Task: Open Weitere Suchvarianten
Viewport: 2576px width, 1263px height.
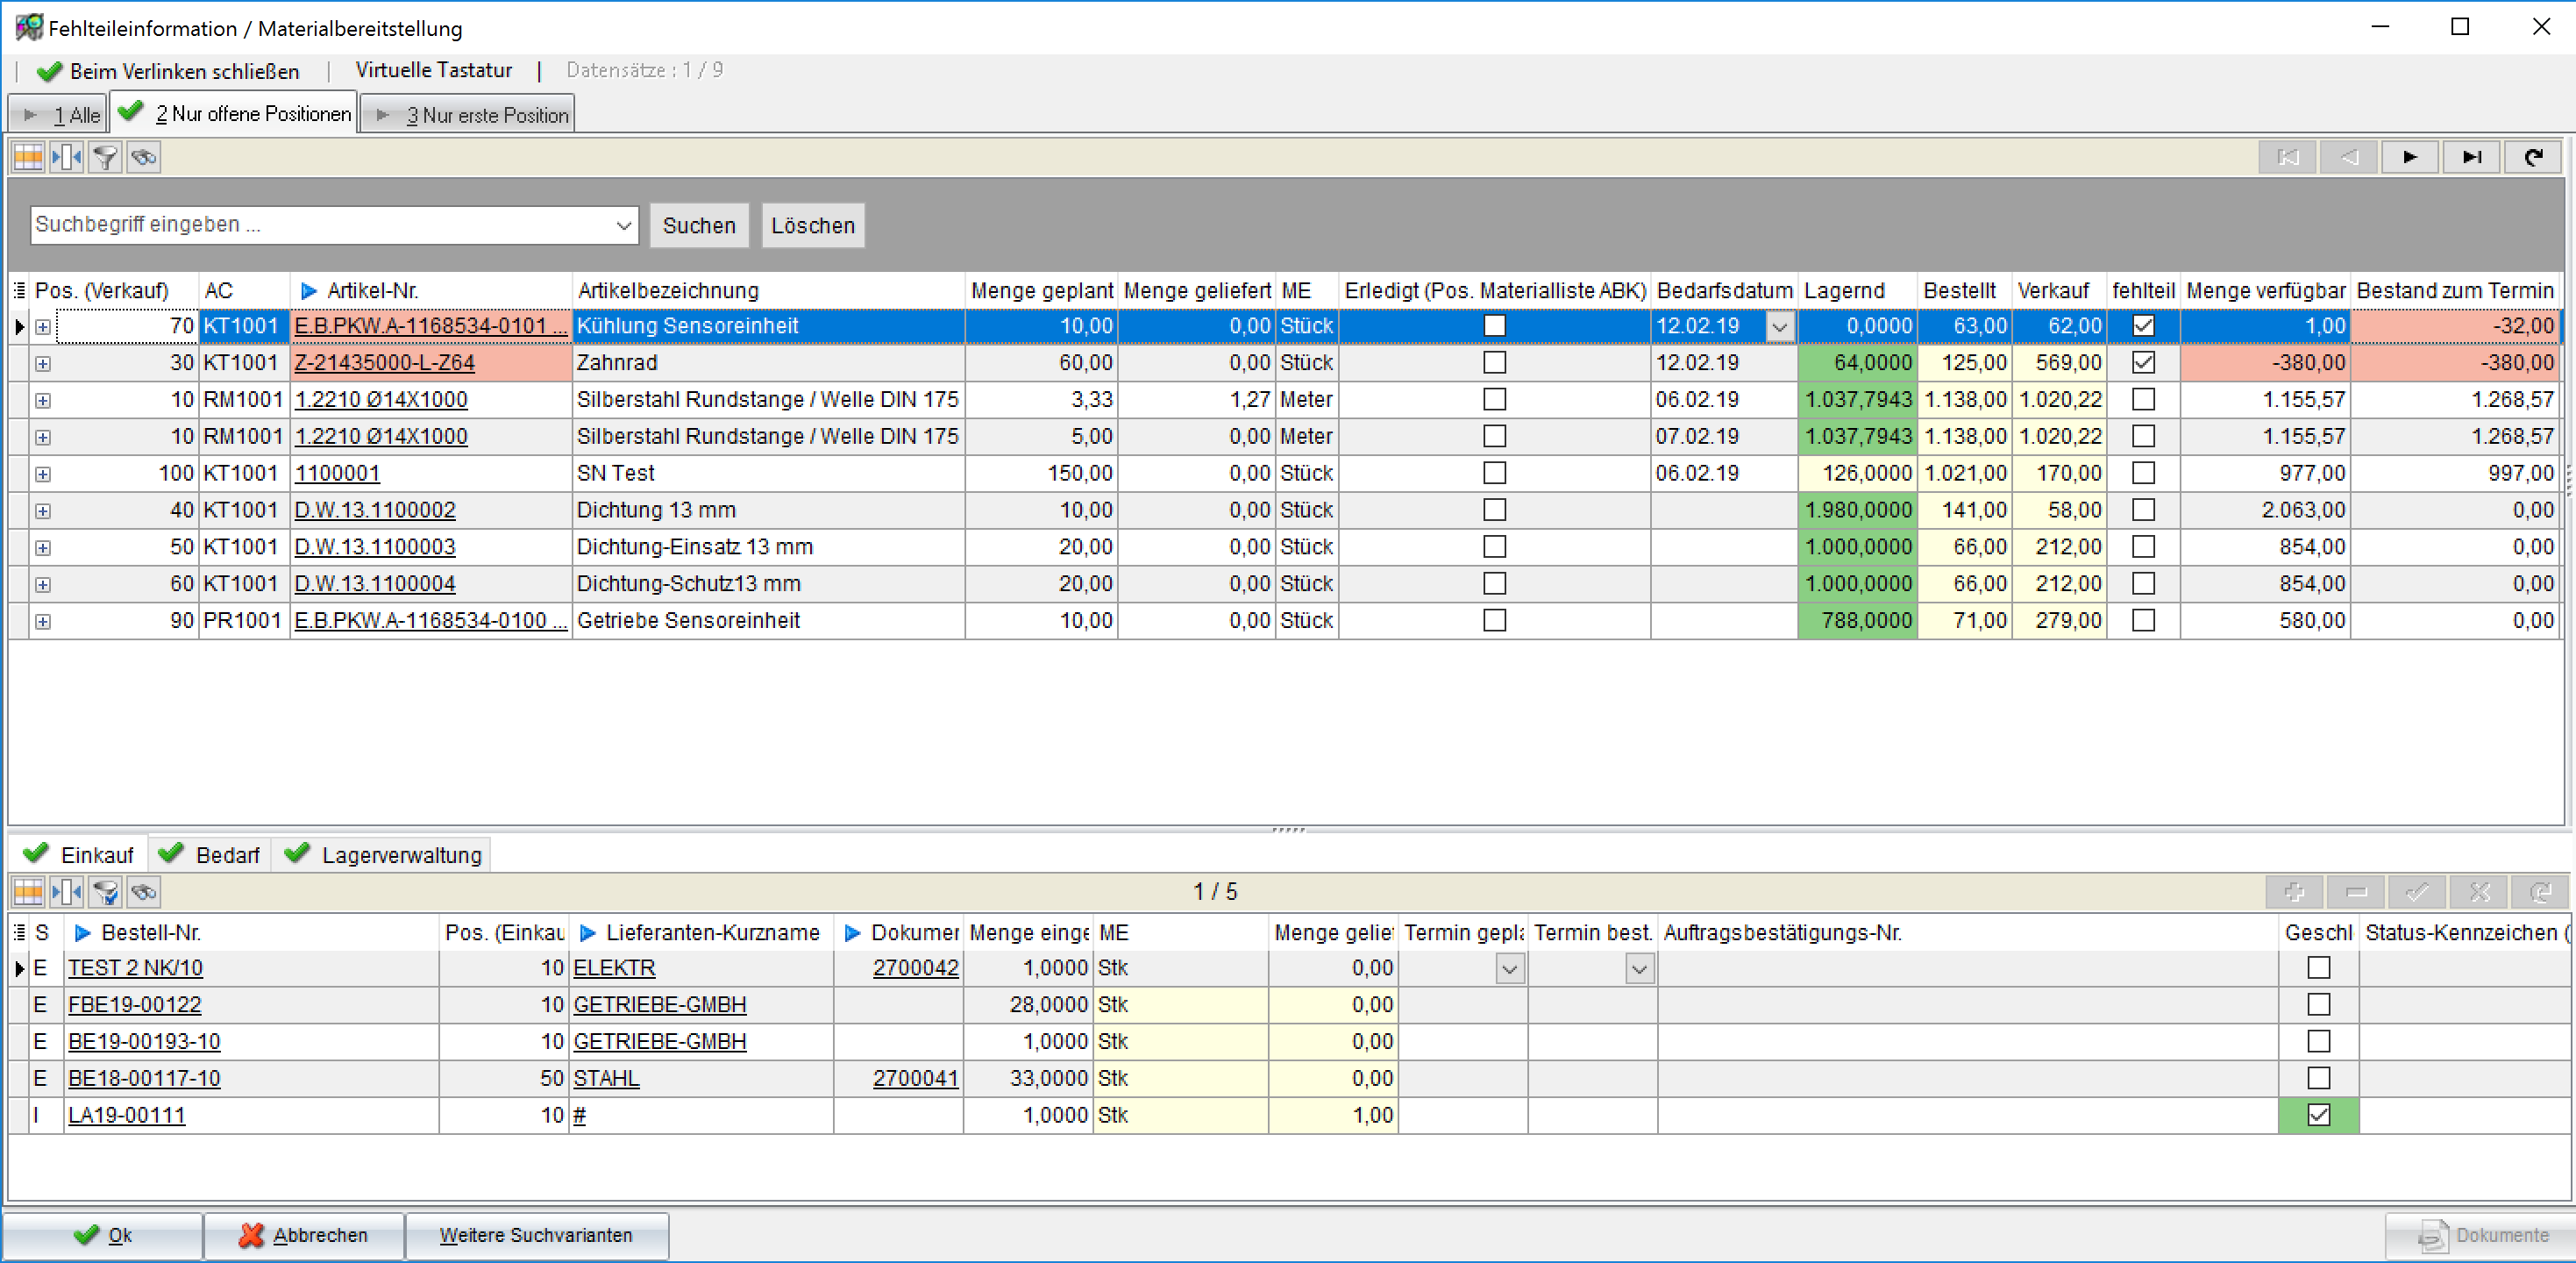Action: 536,1235
